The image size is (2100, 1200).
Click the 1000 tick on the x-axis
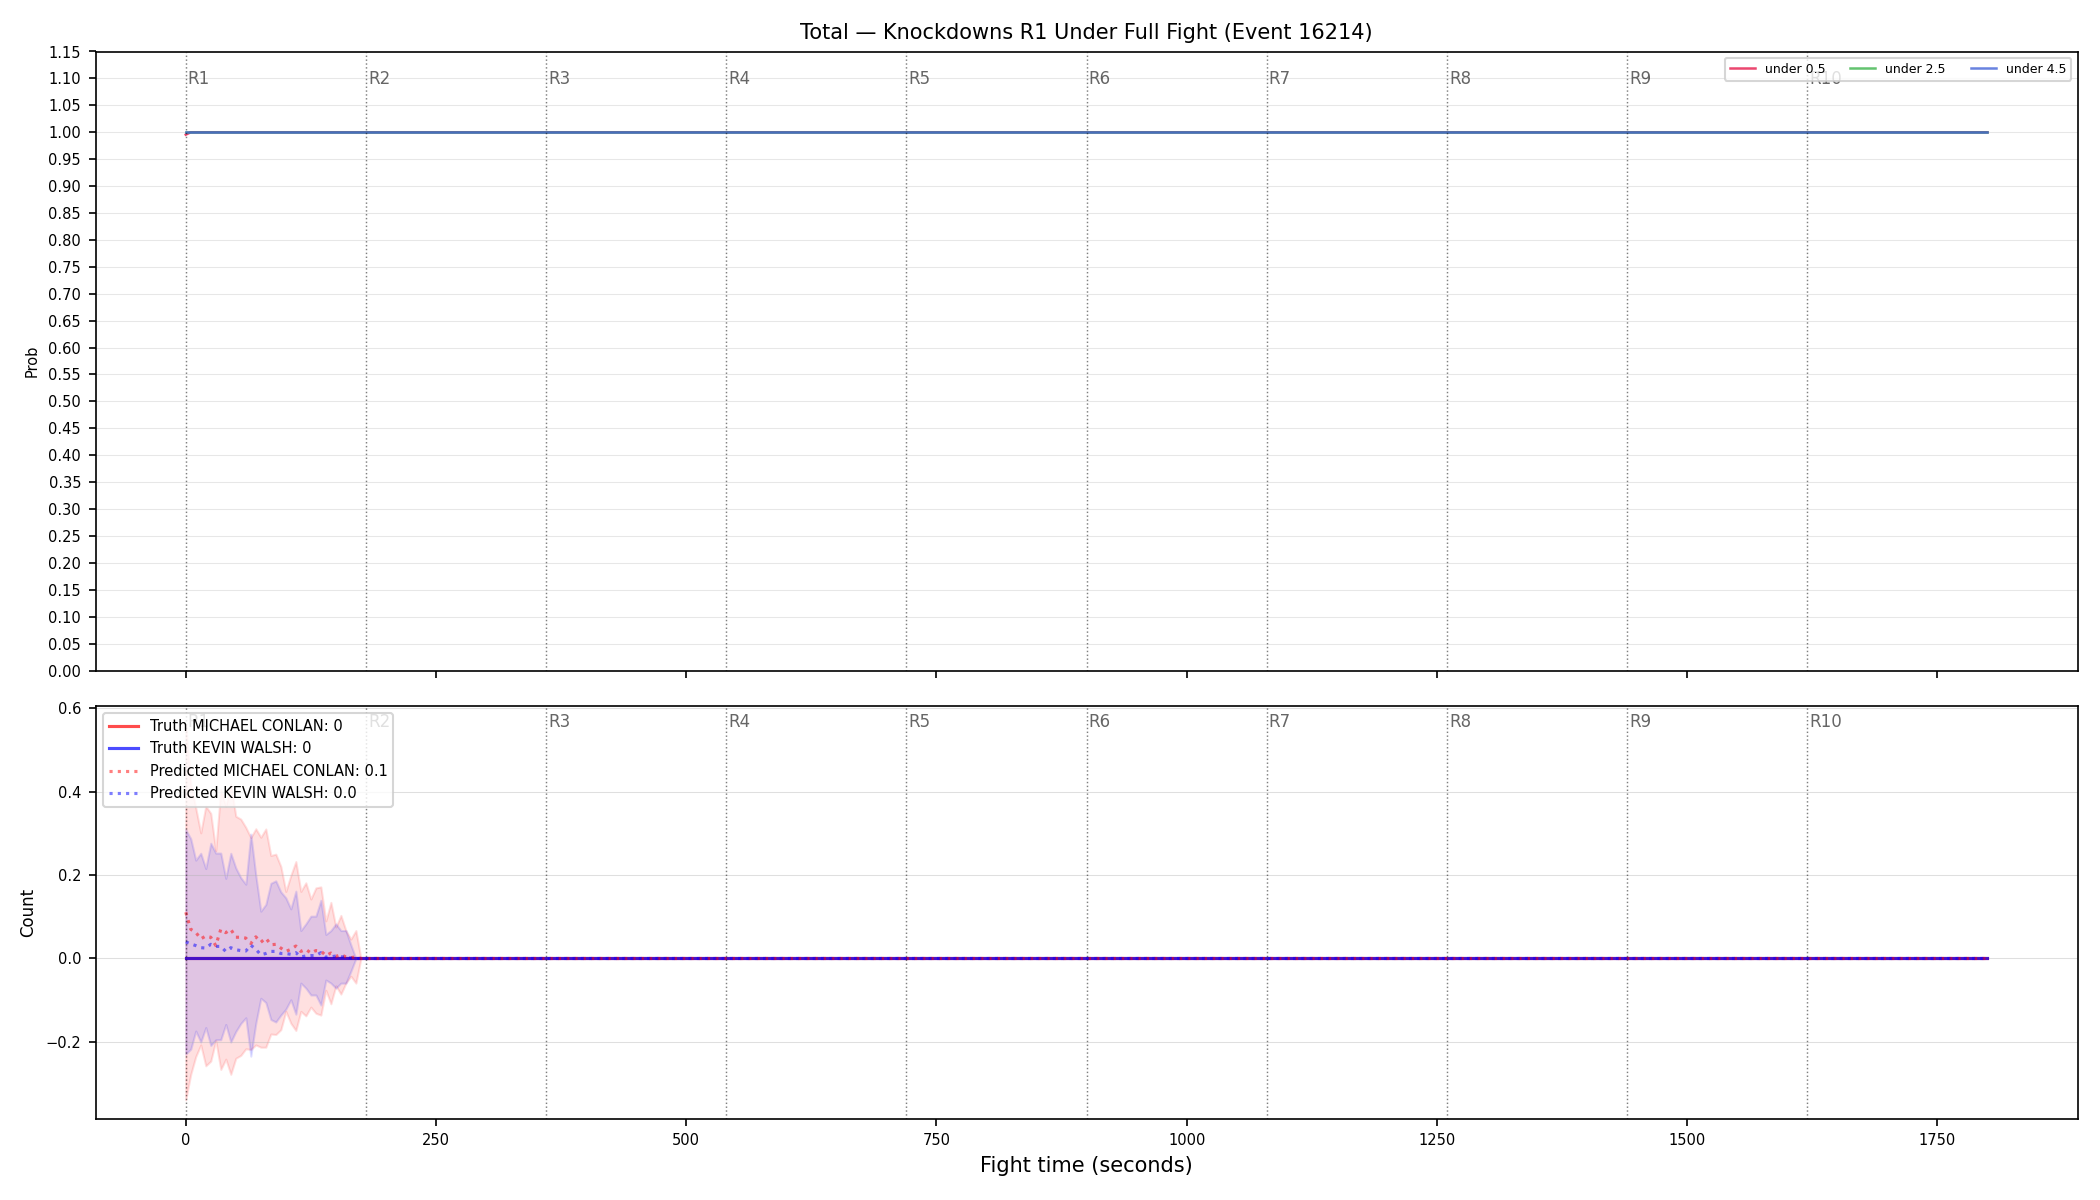(x=1187, y=1139)
